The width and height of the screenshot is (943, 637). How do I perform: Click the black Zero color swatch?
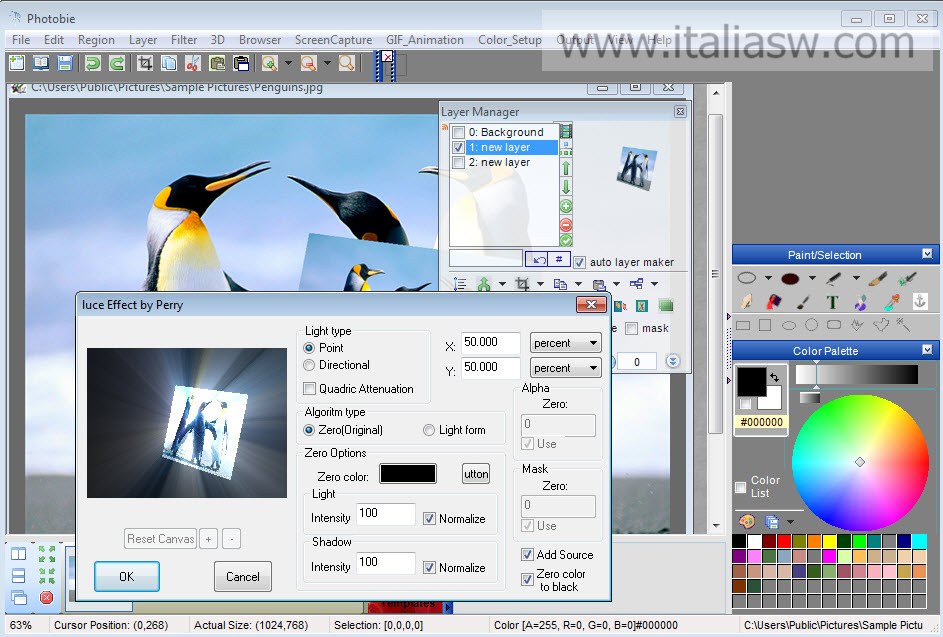[x=408, y=473]
